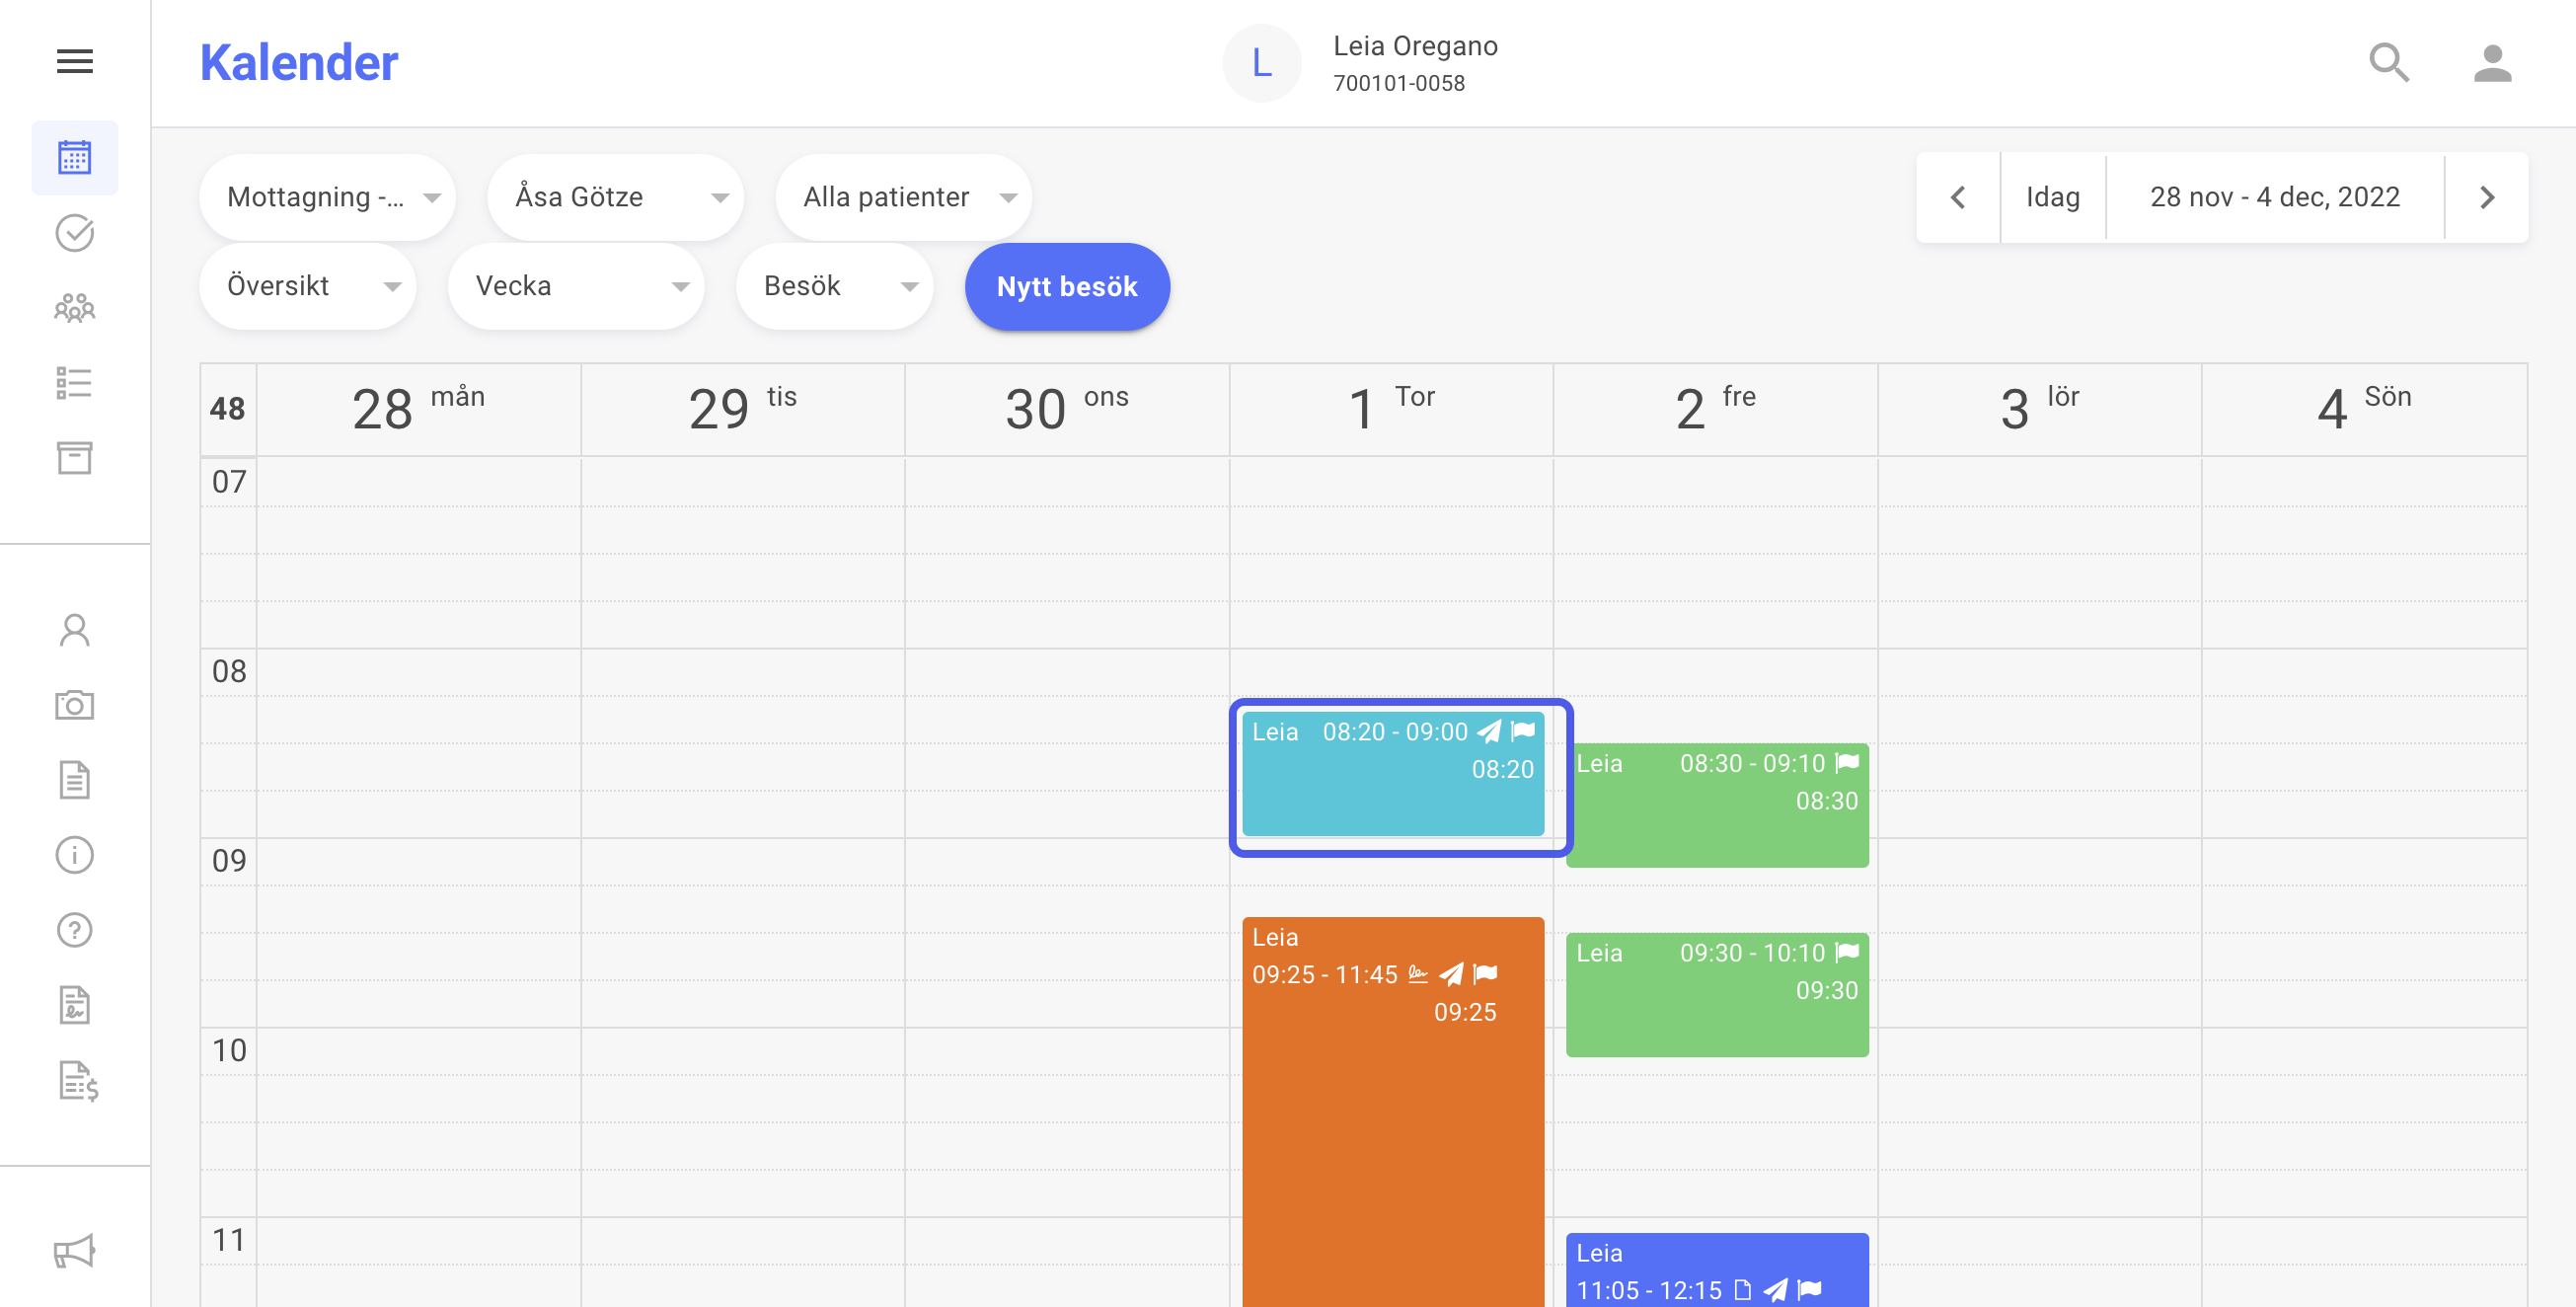Click the 09 hour label
2576x1307 pixels.
point(229,861)
